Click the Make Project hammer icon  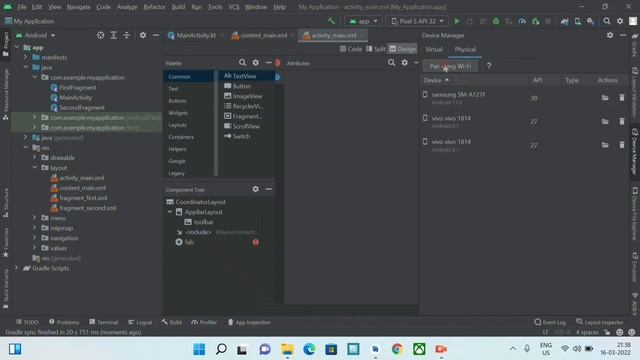click(331, 21)
